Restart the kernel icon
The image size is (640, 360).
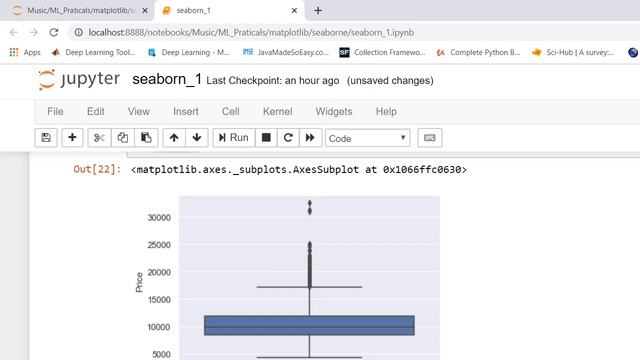tap(288, 138)
